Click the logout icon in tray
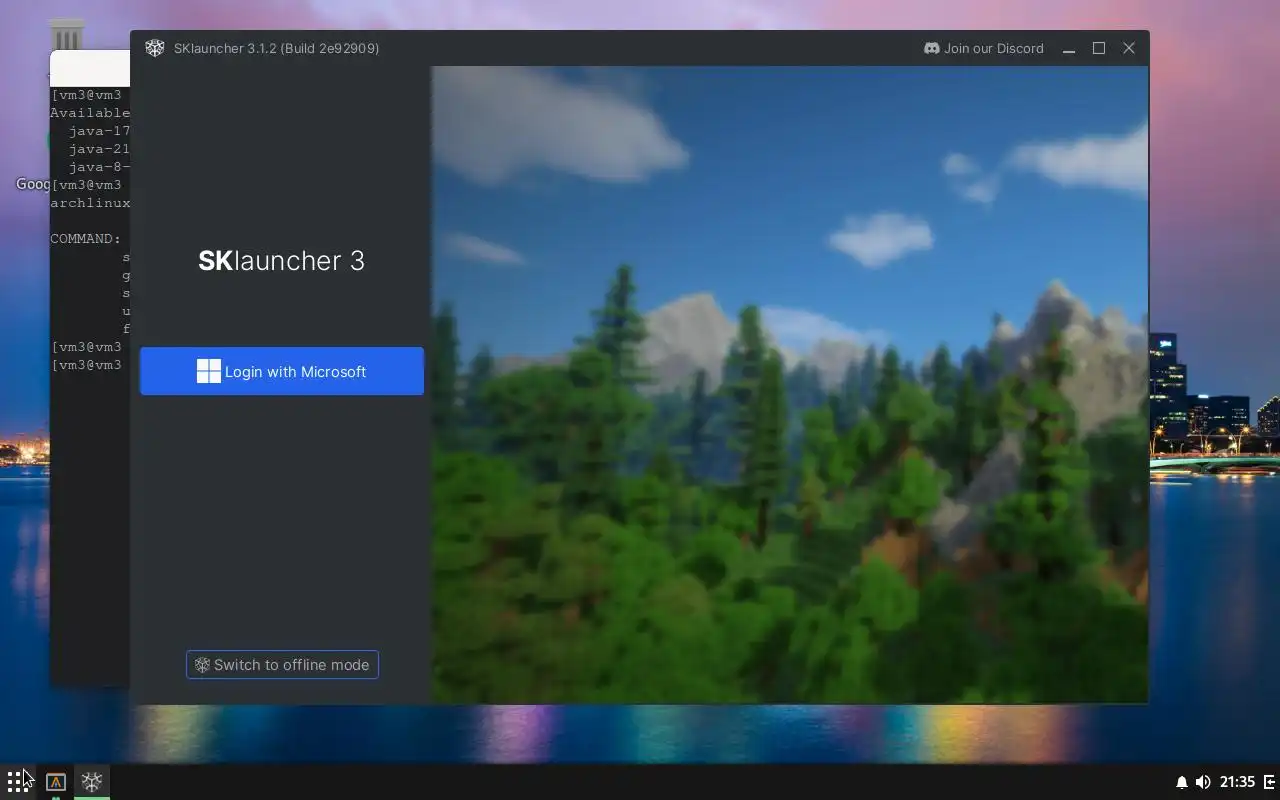Screen dimensions: 1280x800 [x=1271, y=782]
